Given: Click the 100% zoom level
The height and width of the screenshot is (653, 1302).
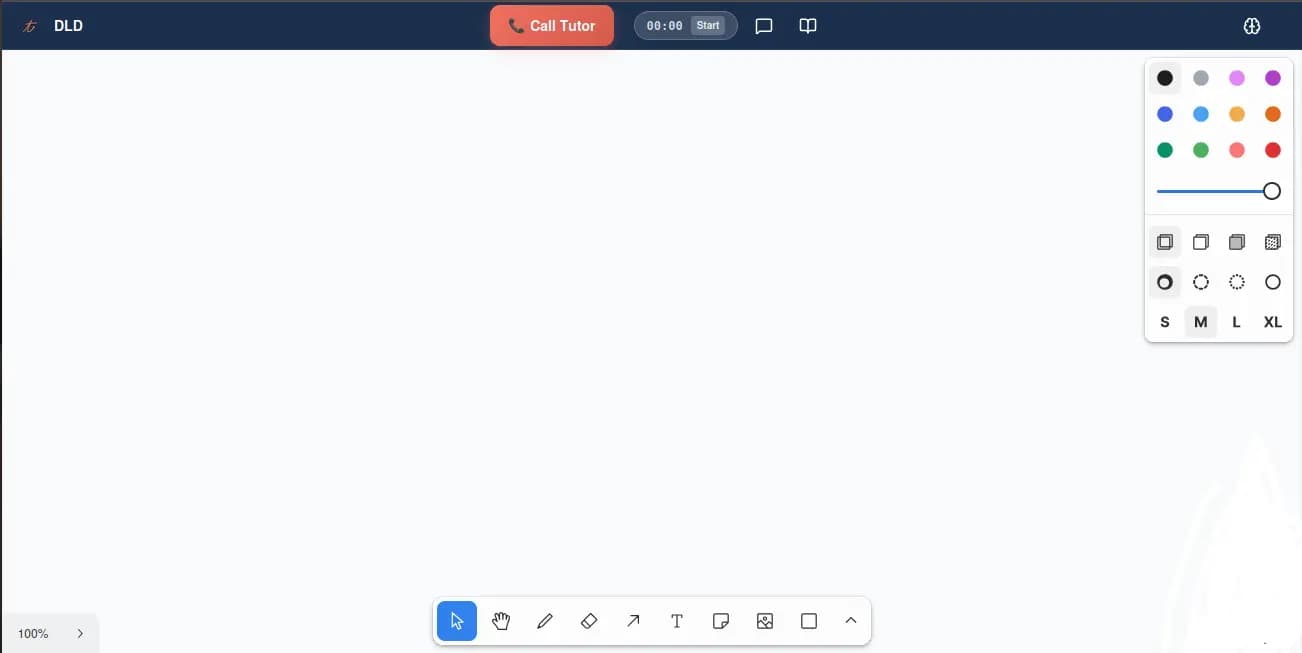Looking at the screenshot, I should click(33, 634).
